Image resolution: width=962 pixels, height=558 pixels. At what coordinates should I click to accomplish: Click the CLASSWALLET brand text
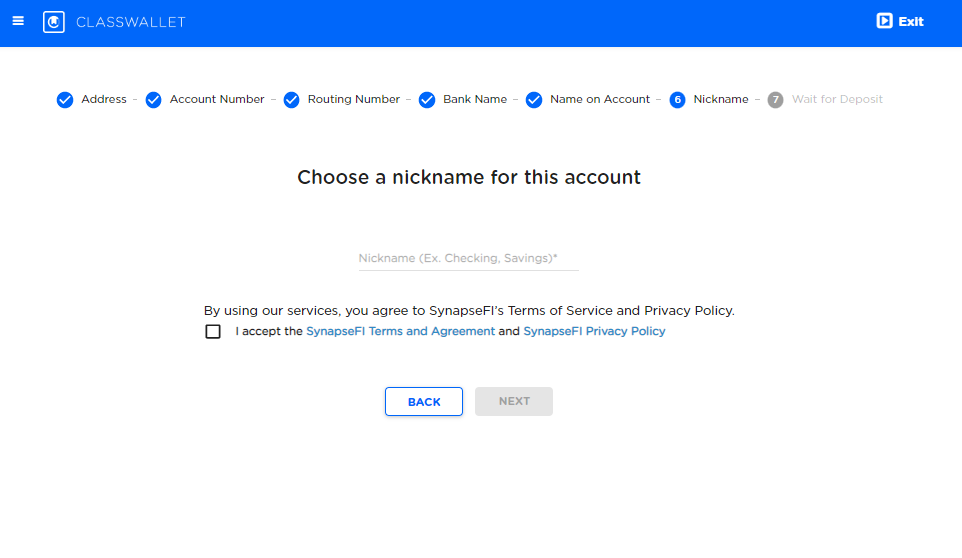tap(131, 22)
